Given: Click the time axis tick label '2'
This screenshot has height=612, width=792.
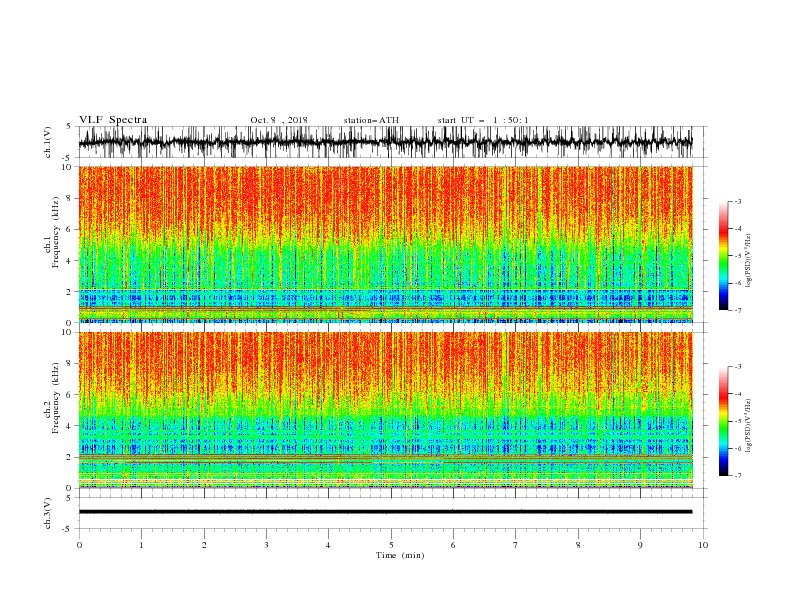Looking at the screenshot, I should 204,545.
